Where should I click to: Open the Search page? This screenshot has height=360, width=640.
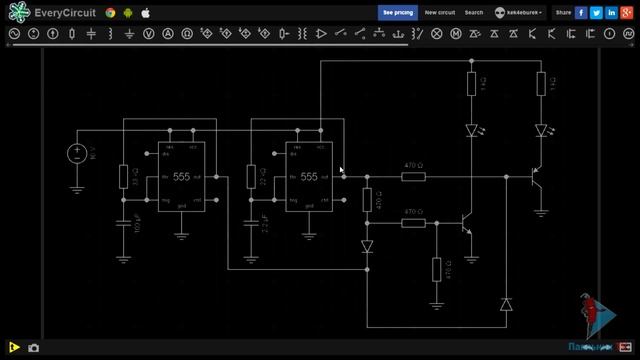point(473,13)
